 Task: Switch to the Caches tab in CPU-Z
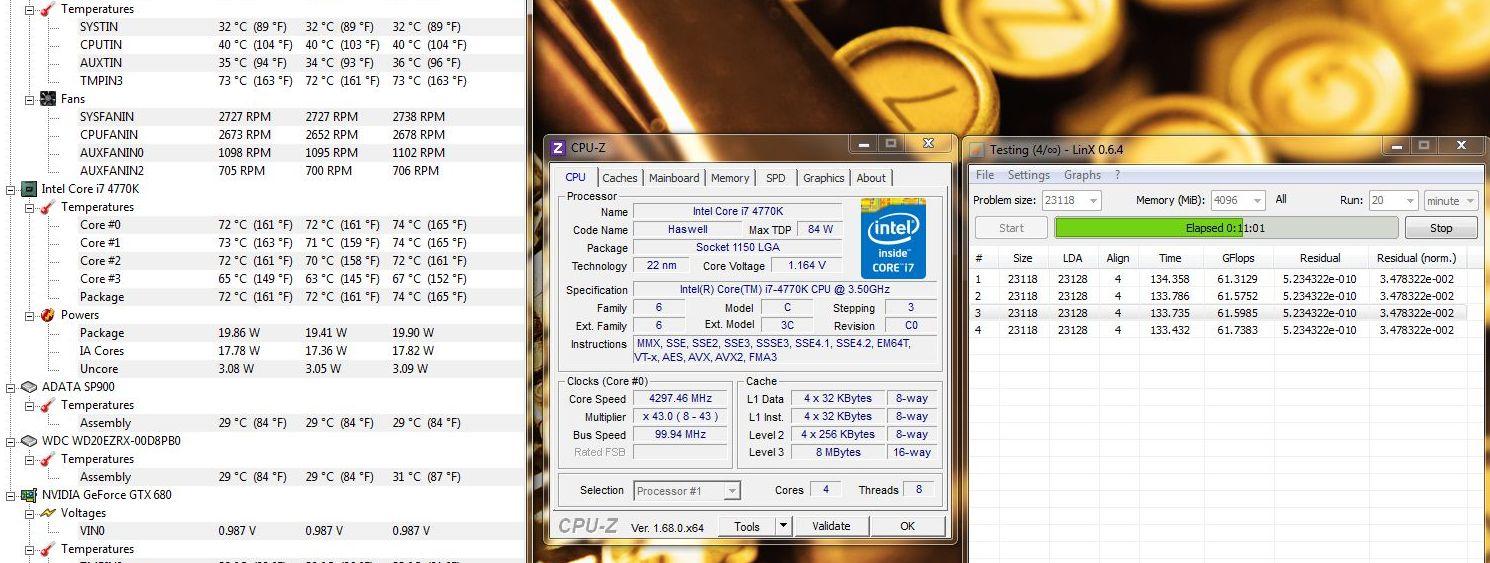(x=620, y=178)
